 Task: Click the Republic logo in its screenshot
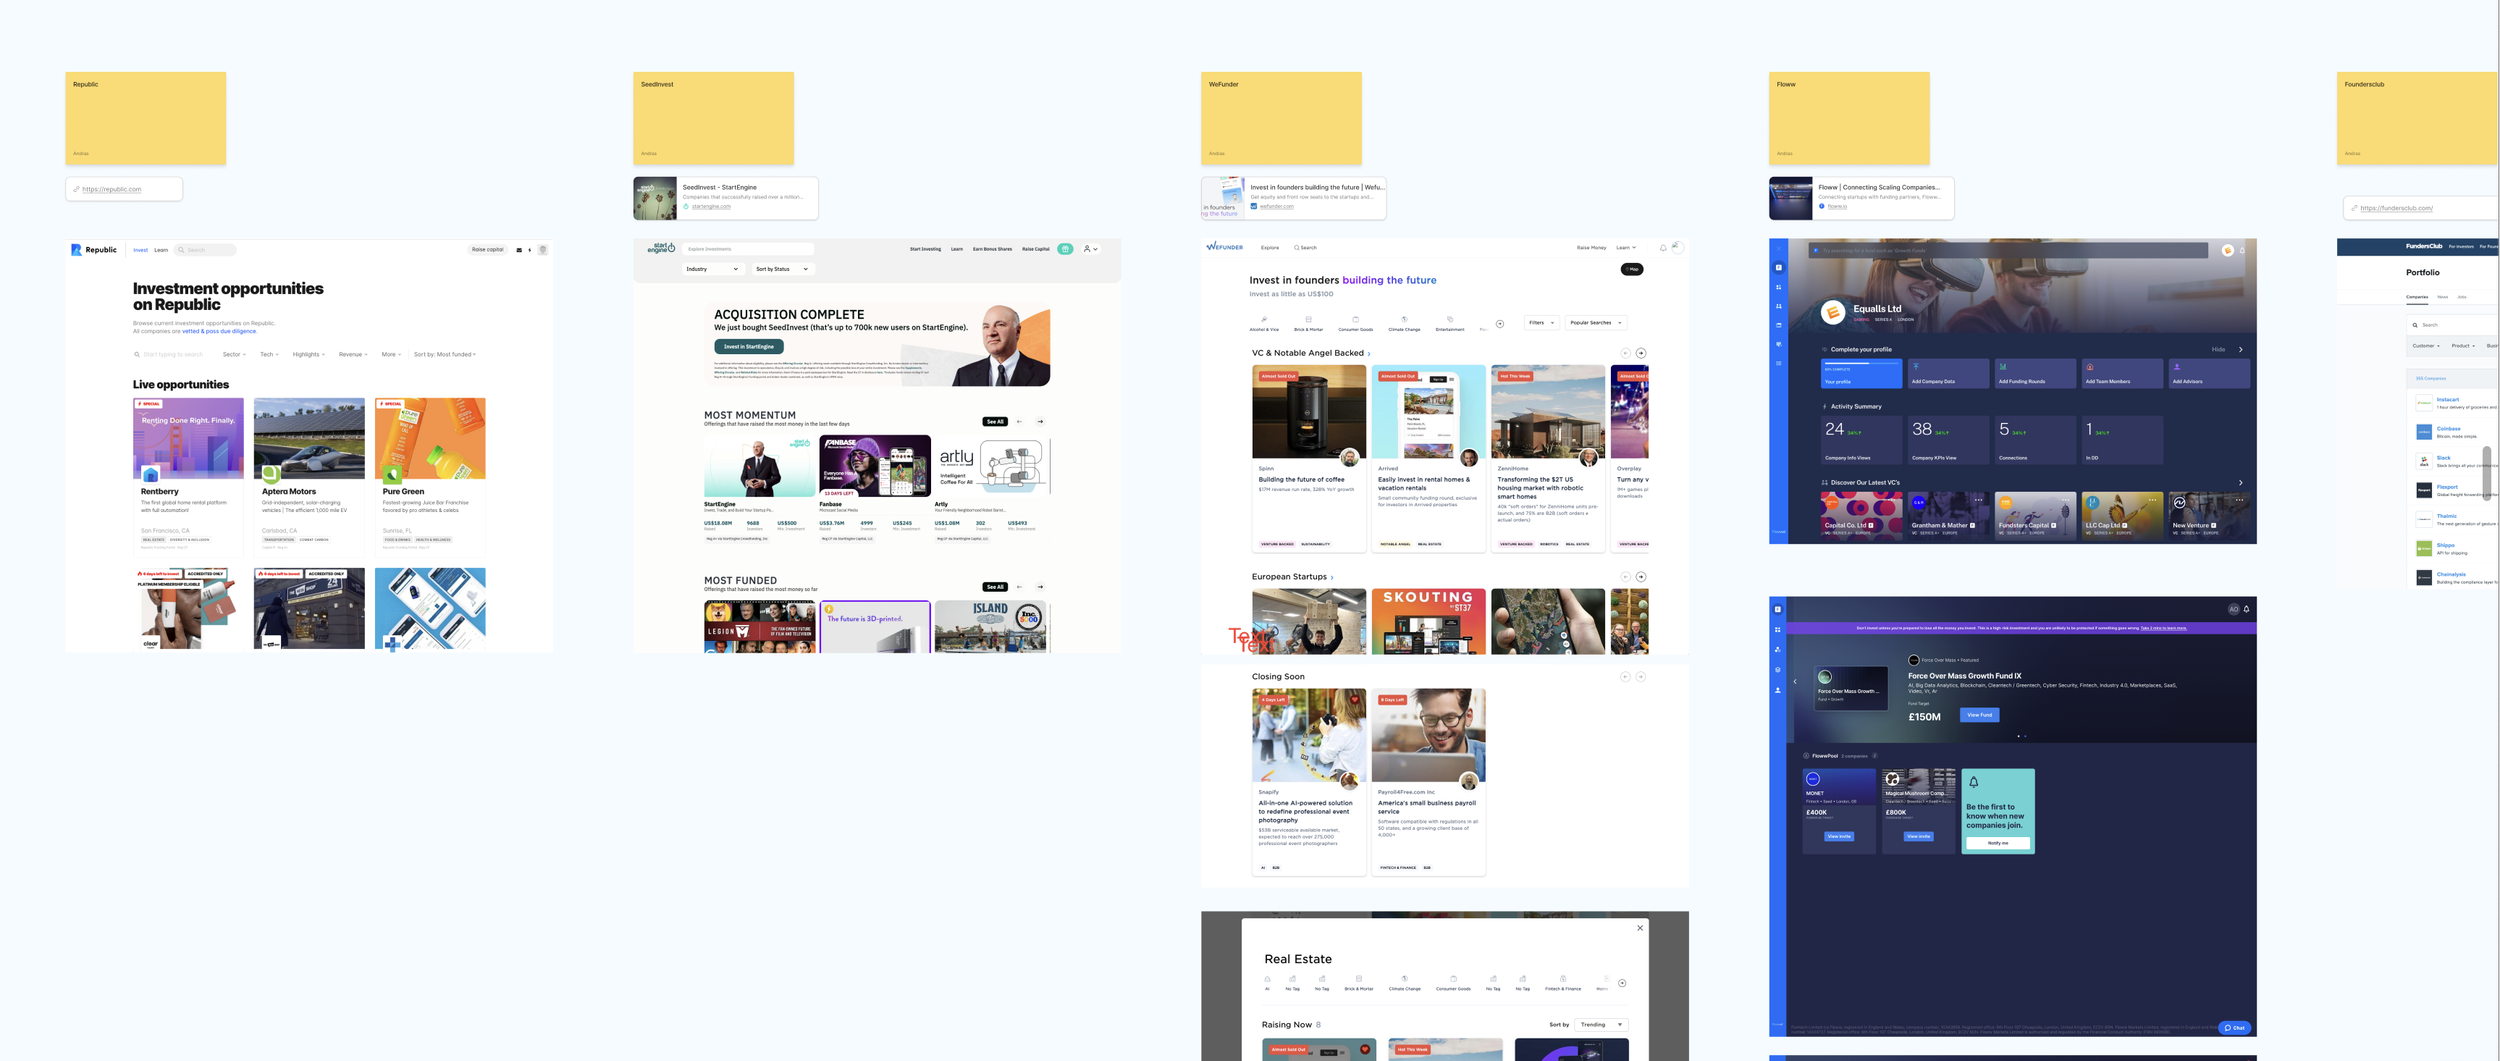pos(94,250)
